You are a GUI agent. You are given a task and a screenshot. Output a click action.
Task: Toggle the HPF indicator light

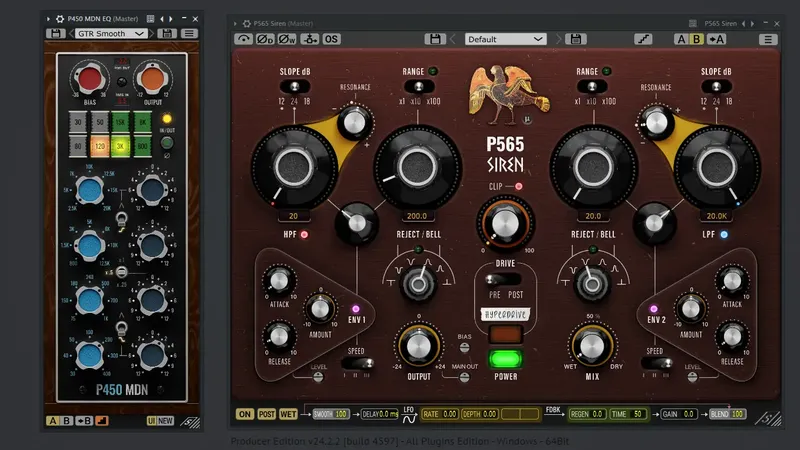(304, 235)
